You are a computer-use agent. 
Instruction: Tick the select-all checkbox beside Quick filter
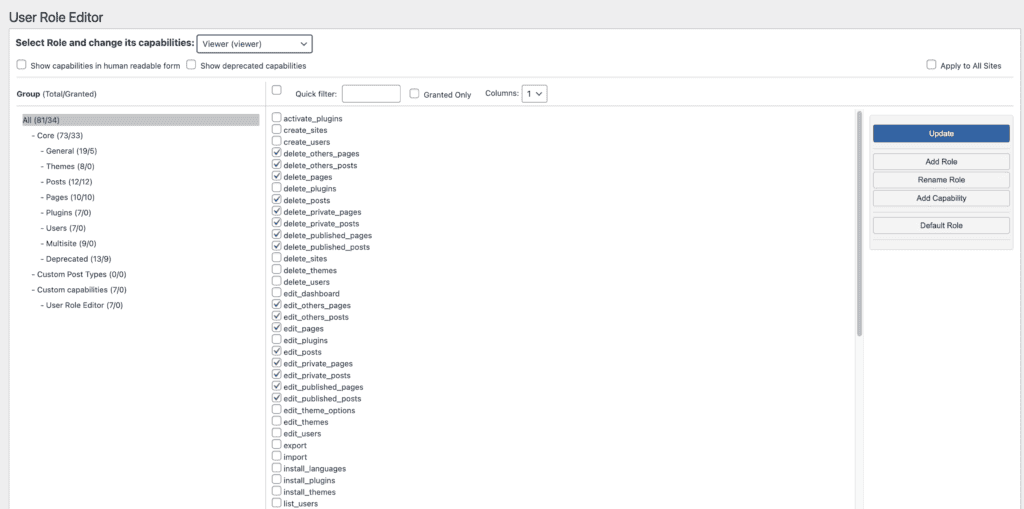276,90
